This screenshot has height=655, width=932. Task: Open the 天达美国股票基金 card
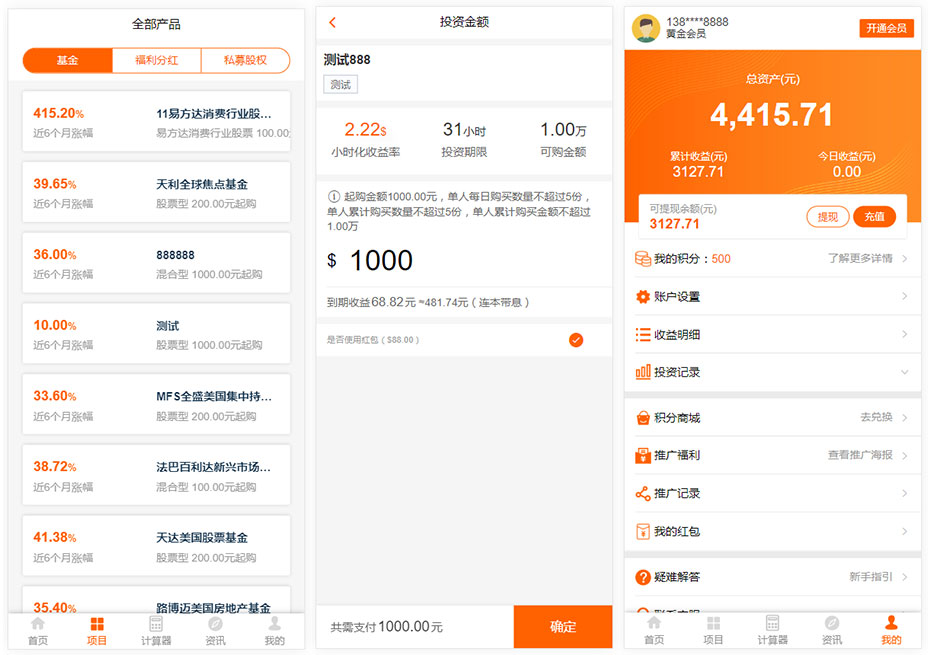(x=156, y=546)
